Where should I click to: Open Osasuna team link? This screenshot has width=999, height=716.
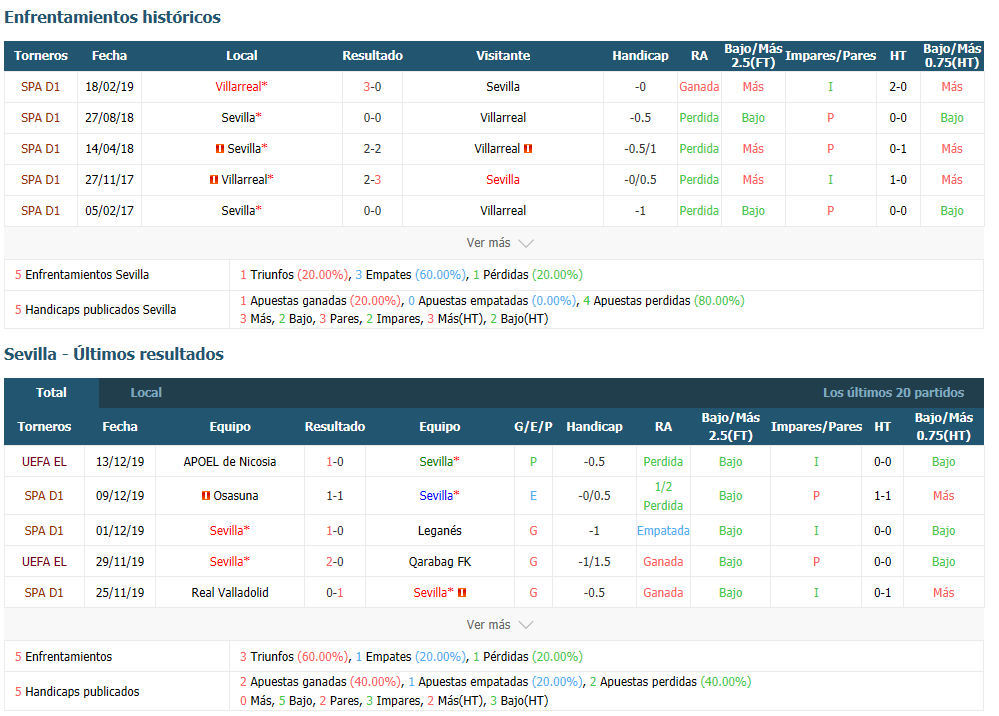[236, 496]
